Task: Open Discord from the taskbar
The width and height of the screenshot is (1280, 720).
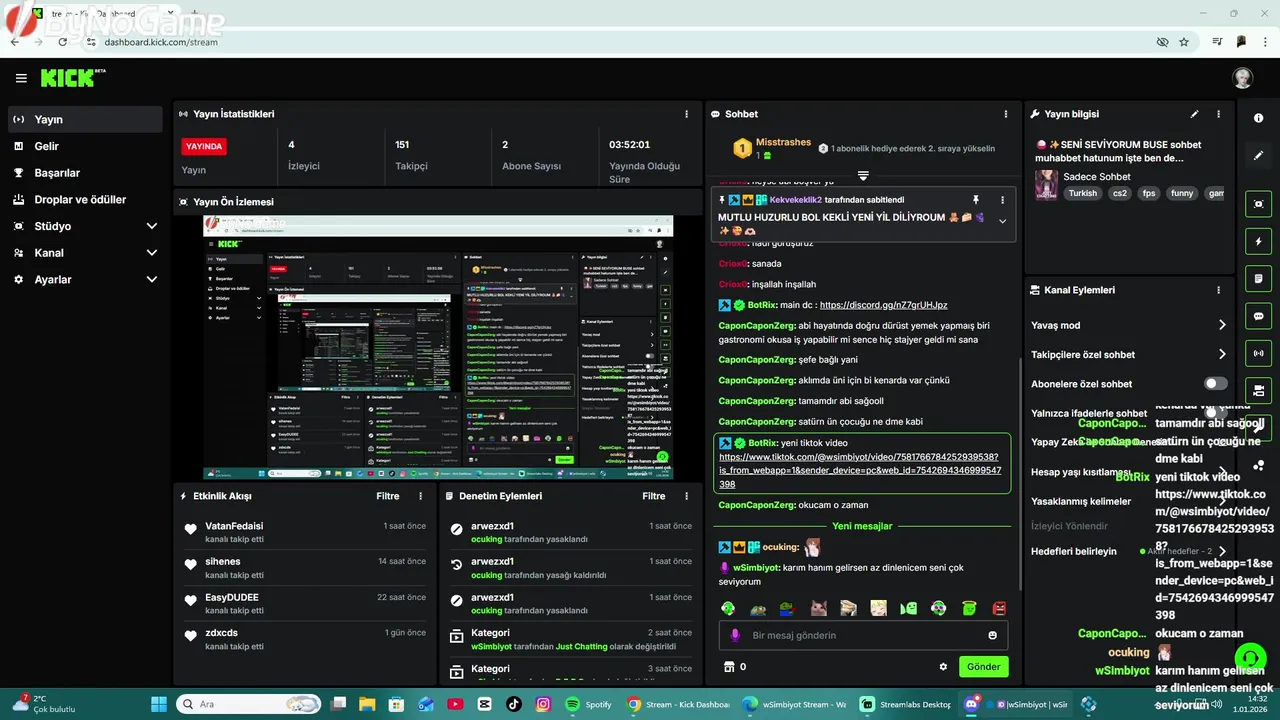Action: pyautogui.click(x=1014, y=704)
